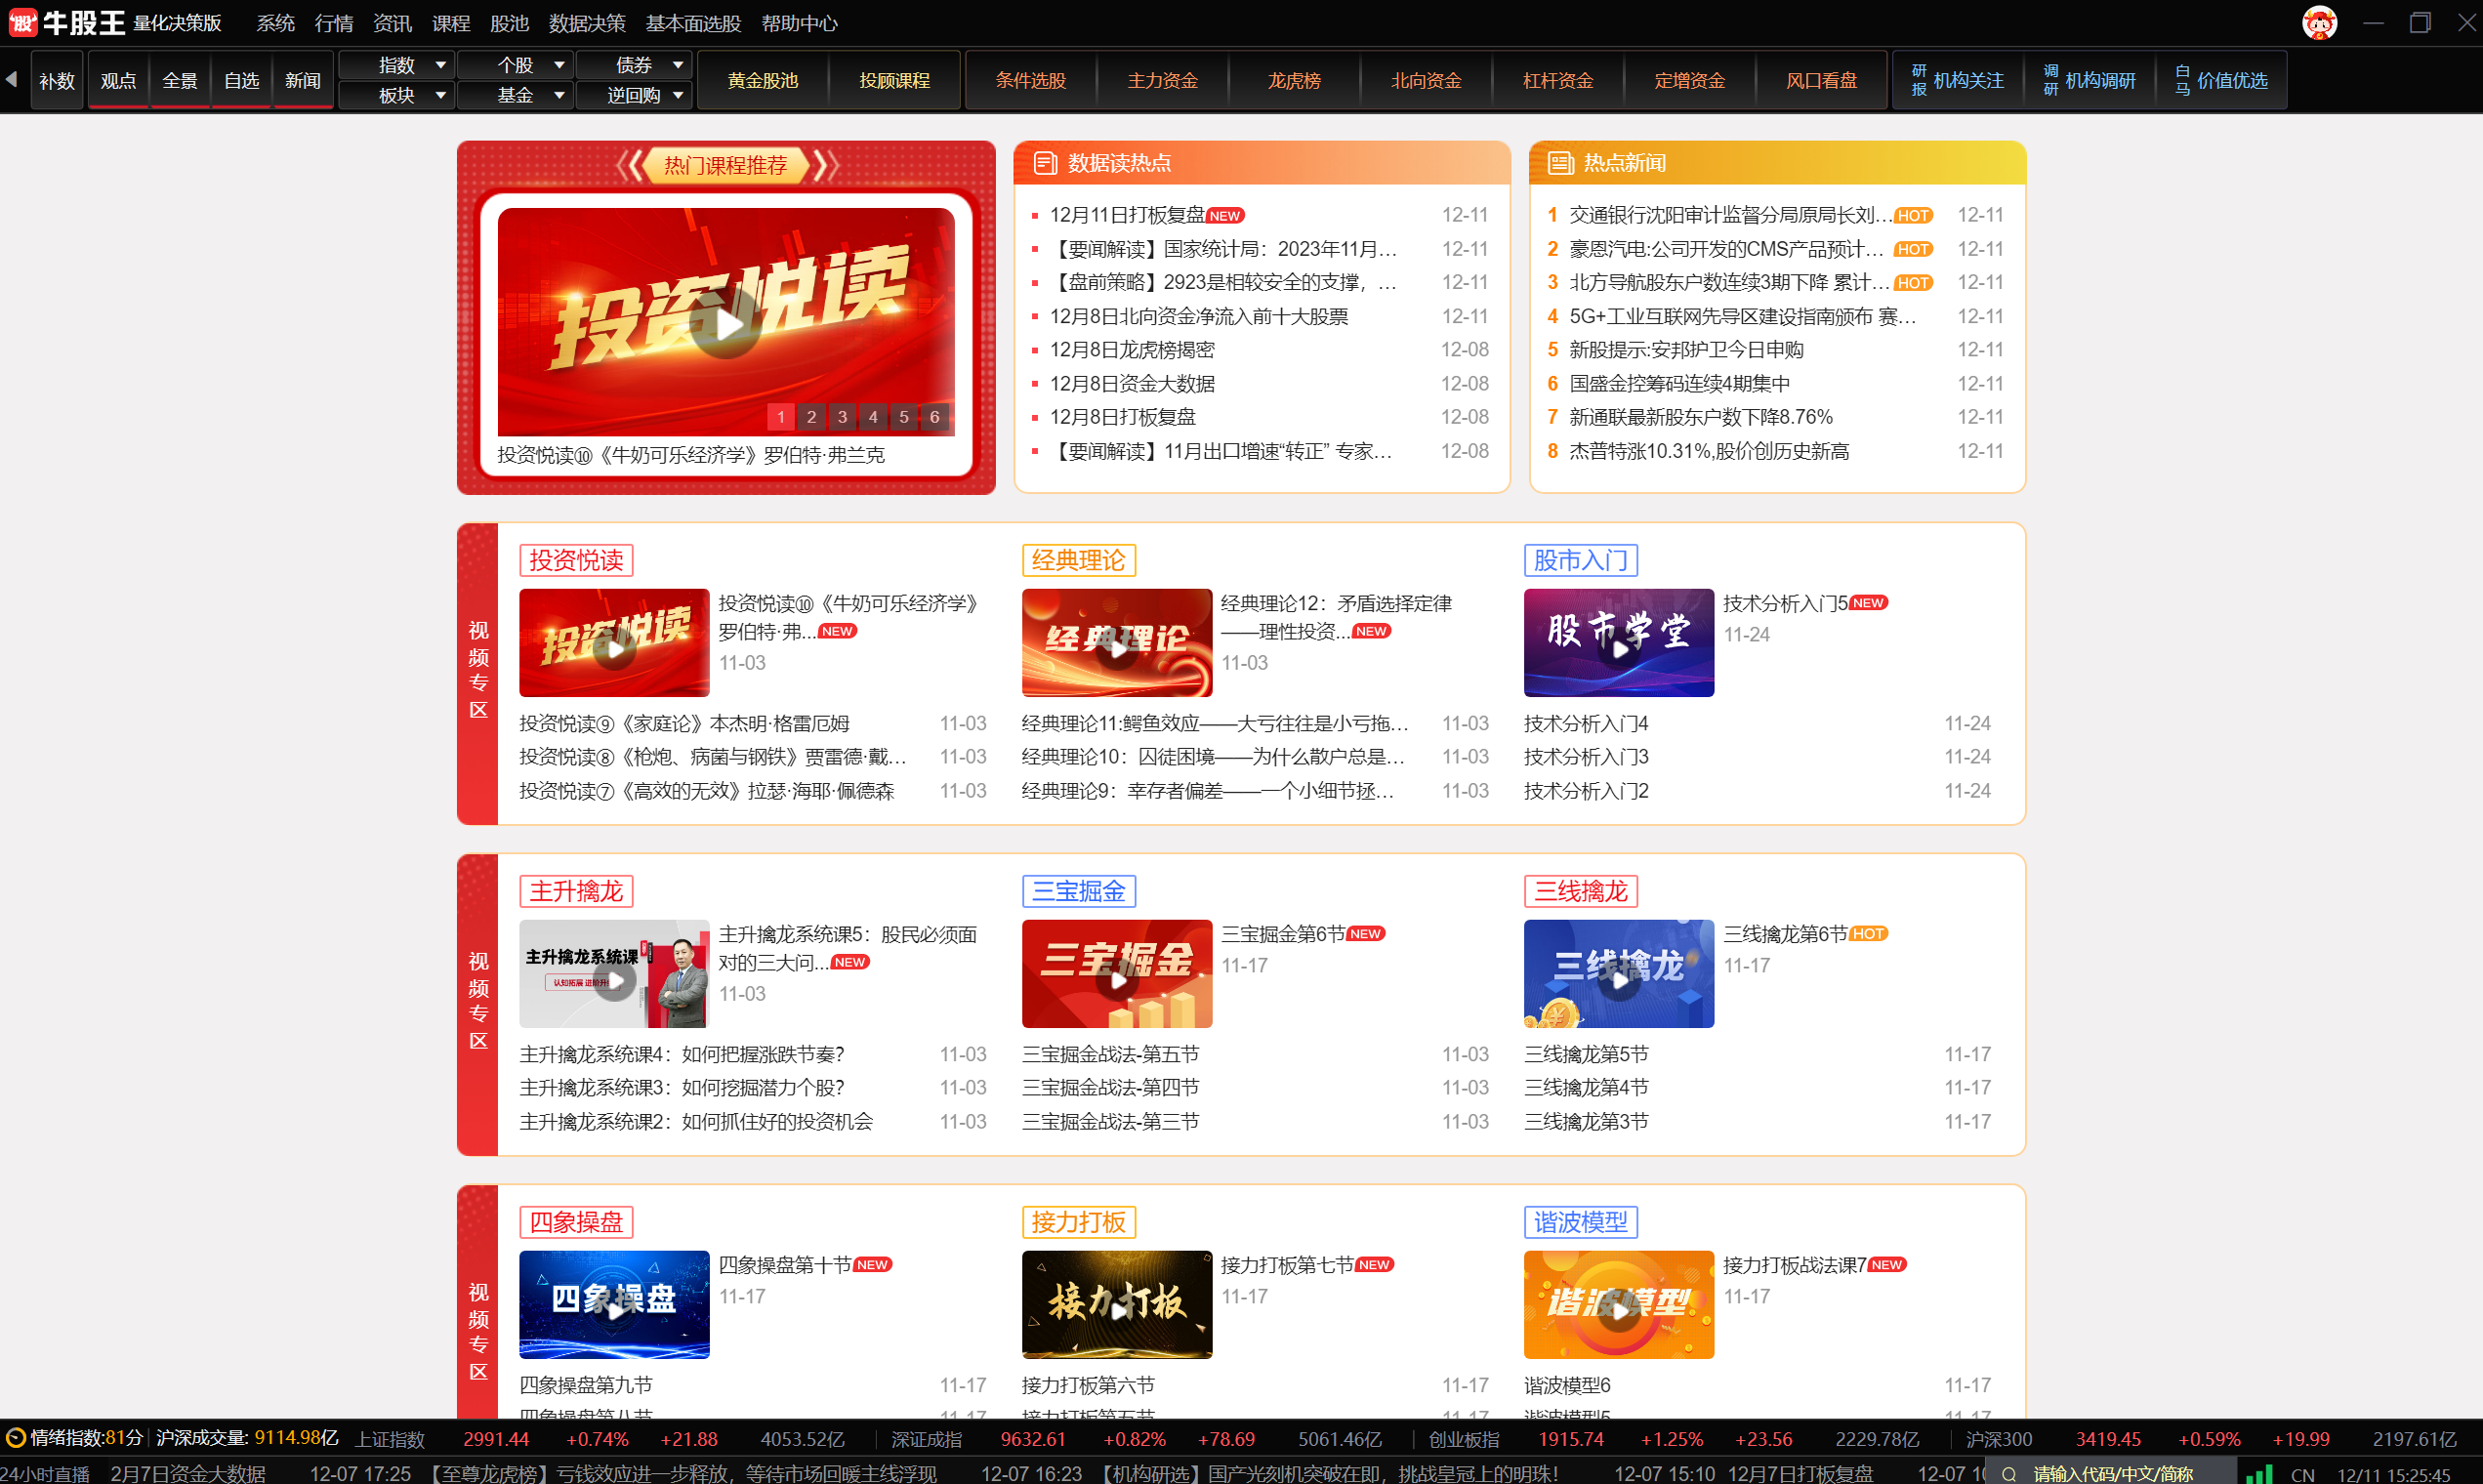Click the stock code search input field
The width and height of the screenshot is (2483, 1484).
click(x=2112, y=1473)
